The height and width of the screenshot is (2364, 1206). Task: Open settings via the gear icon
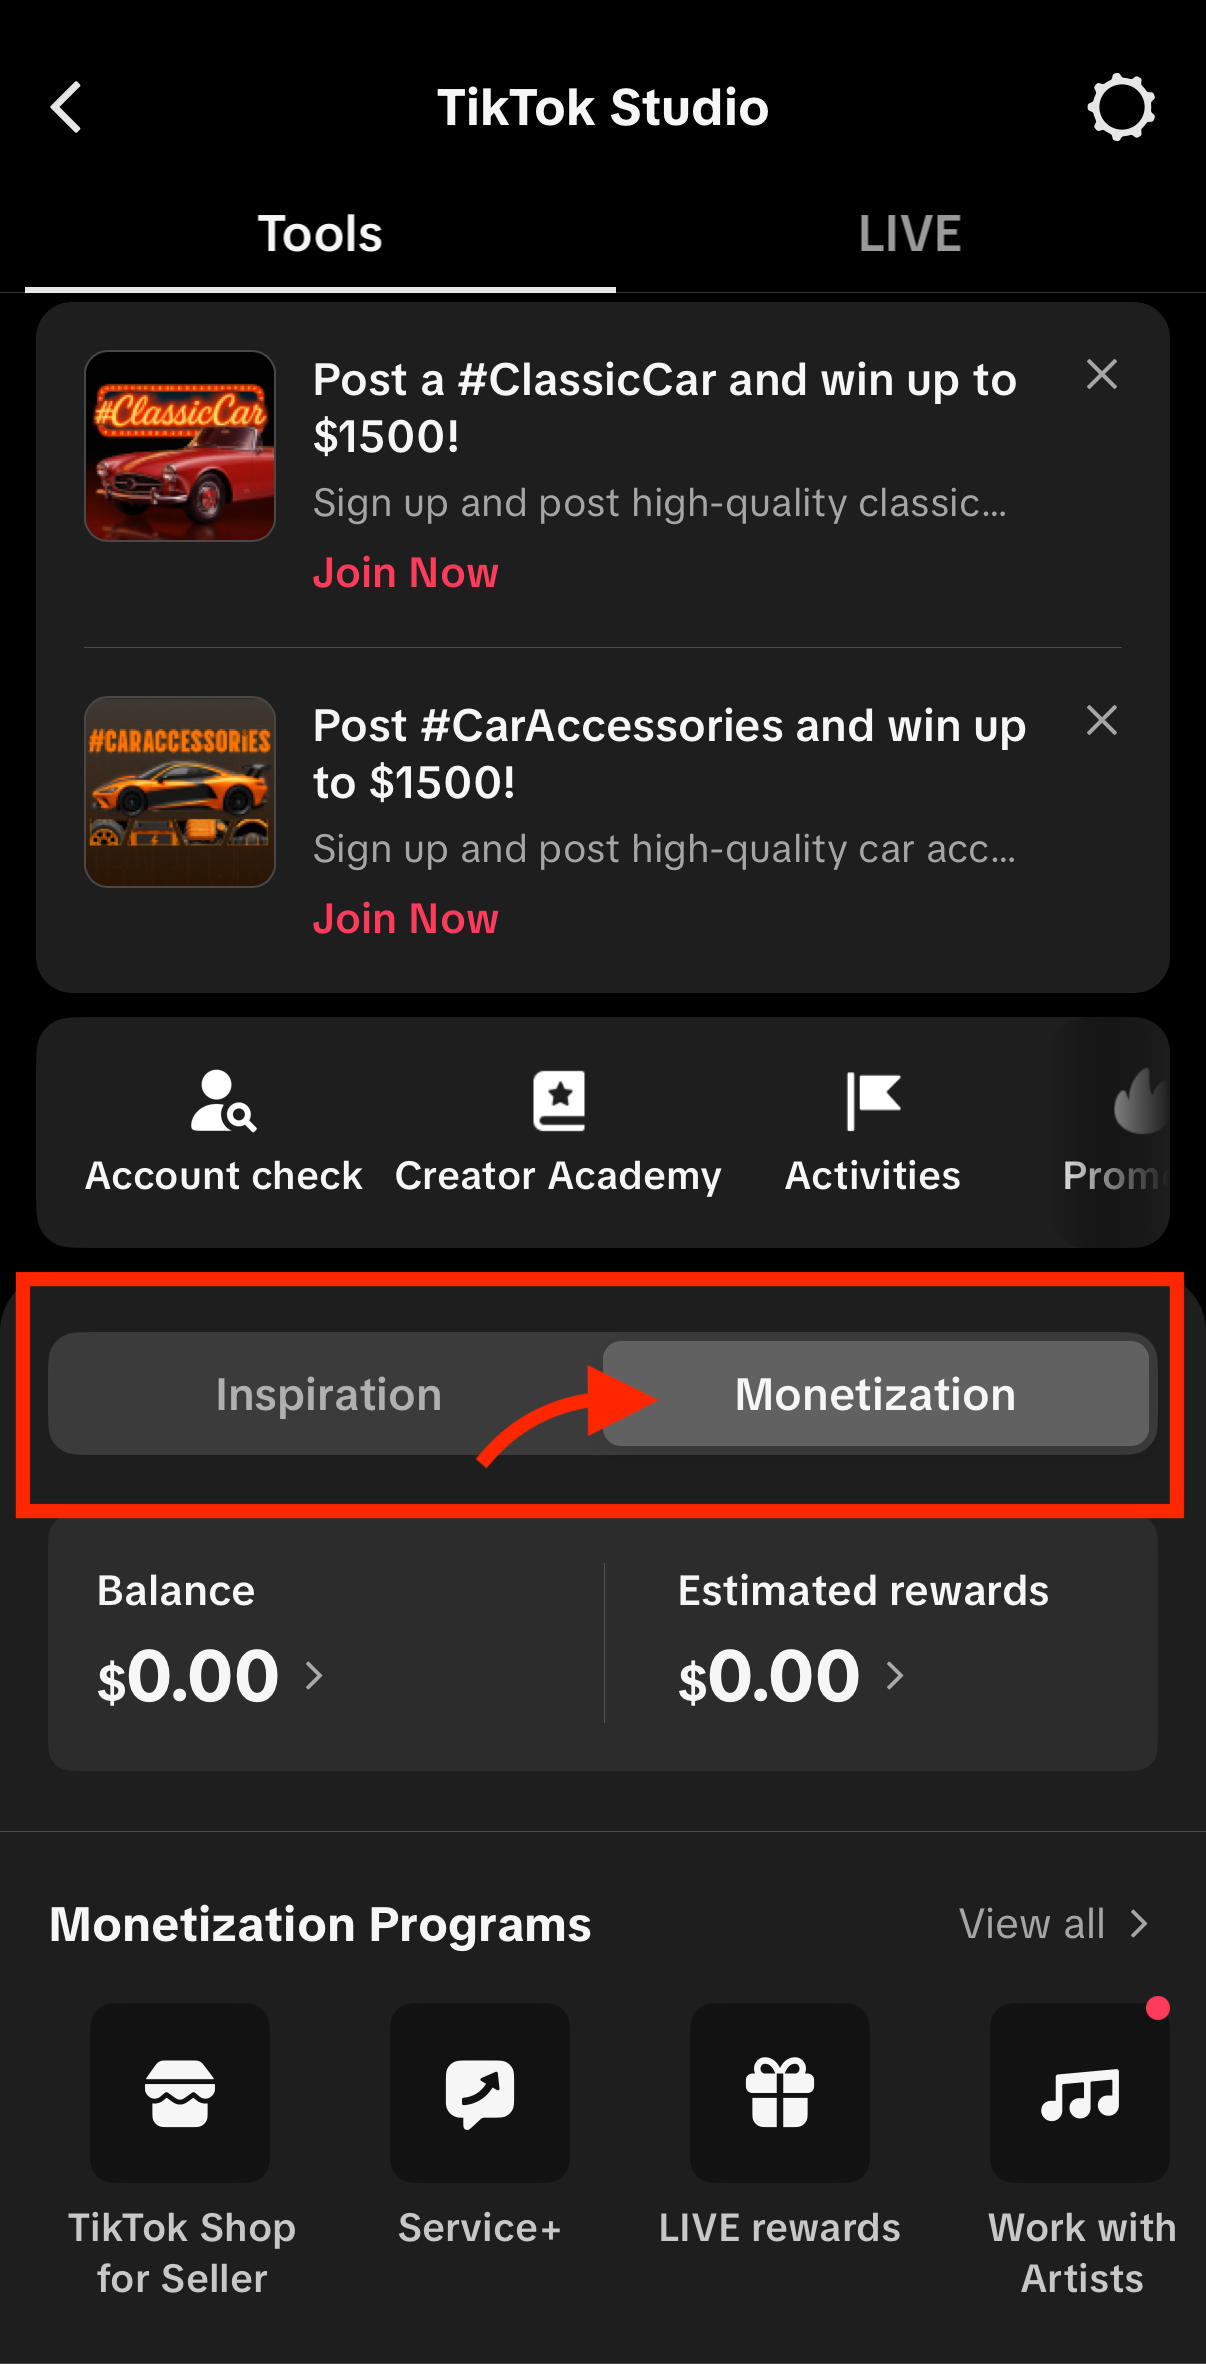pos(1121,107)
